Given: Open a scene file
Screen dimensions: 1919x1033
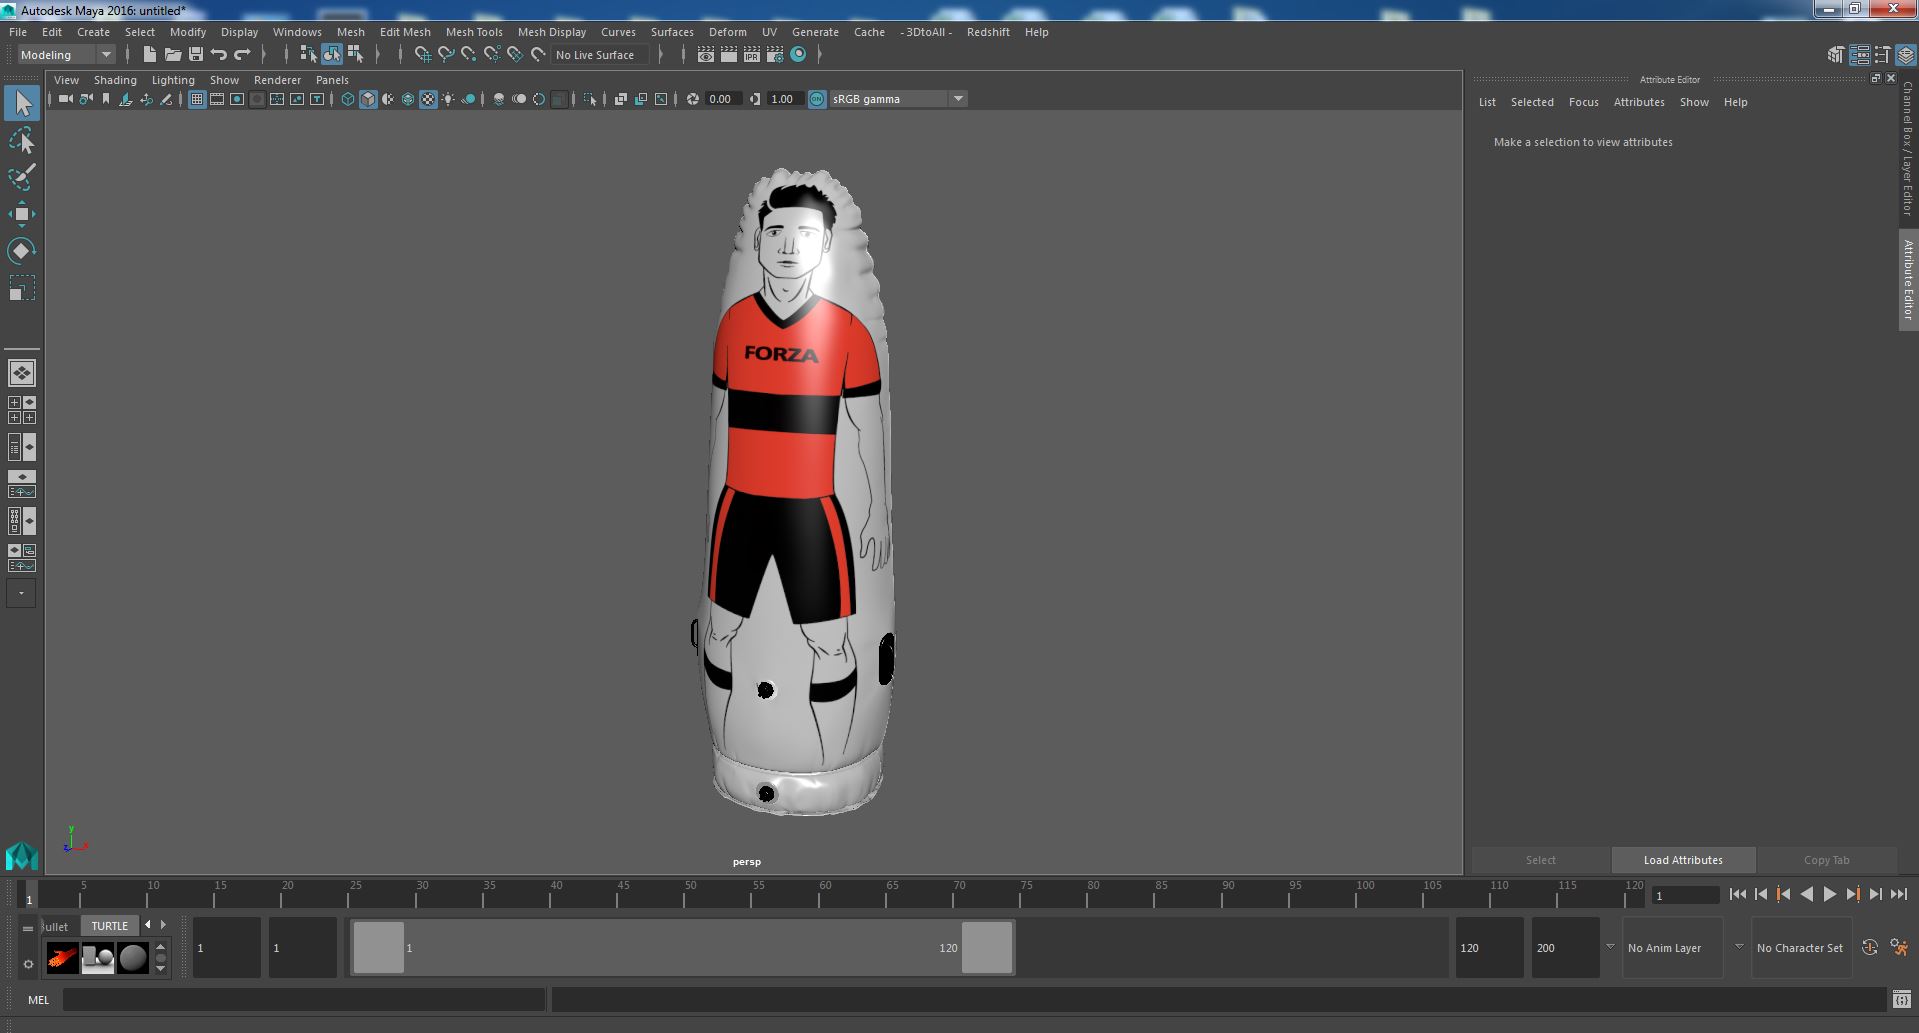Looking at the screenshot, I should [173, 55].
